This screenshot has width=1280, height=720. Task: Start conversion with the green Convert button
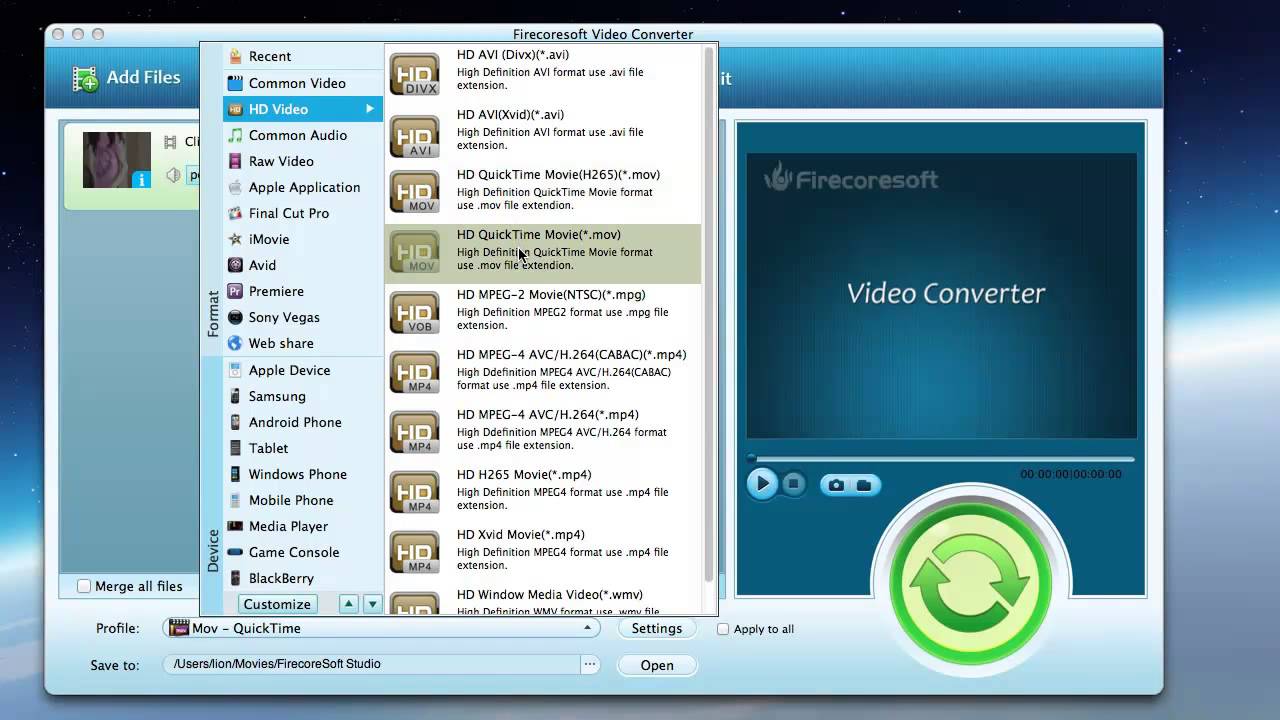pos(970,585)
